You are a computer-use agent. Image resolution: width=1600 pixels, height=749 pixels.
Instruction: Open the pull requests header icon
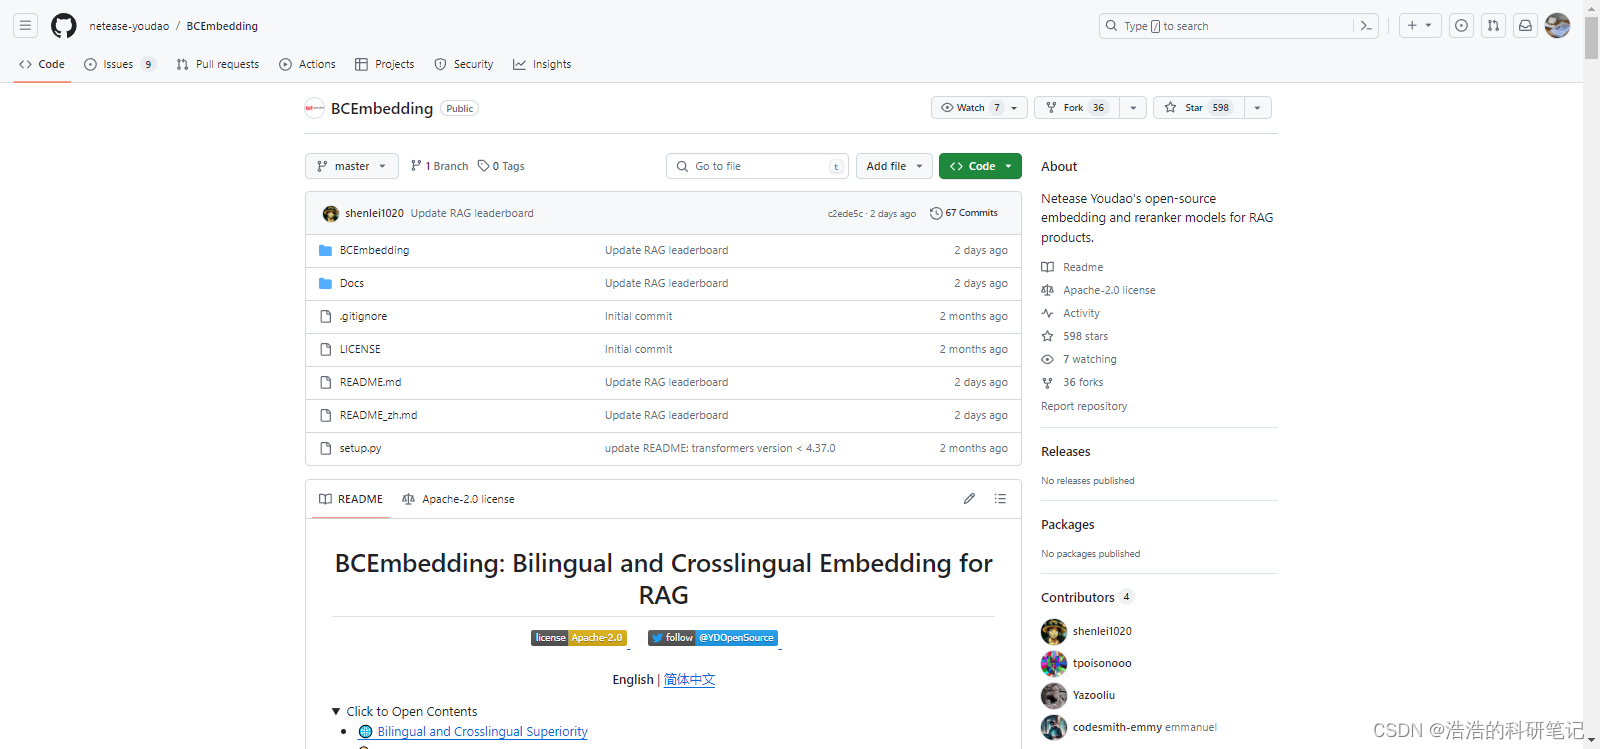point(1493,26)
